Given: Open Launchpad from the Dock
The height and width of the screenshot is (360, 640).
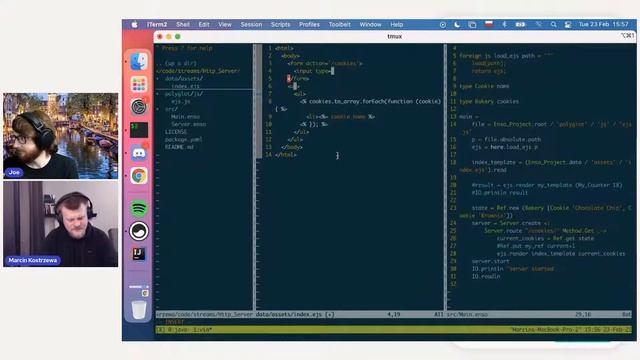Looking at the screenshot, I should pyautogui.click(x=139, y=84).
